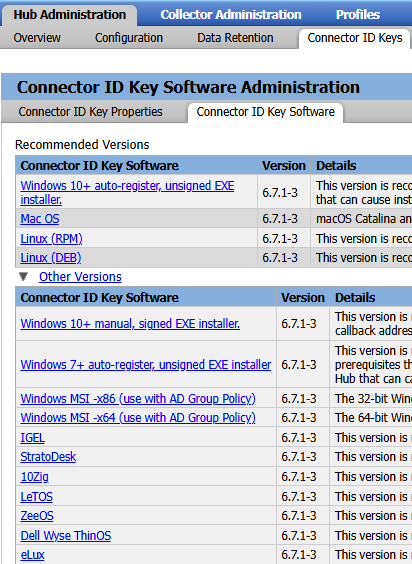Click the macOS Catalina details text
The image size is (412, 564).
[x=364, y=219]
